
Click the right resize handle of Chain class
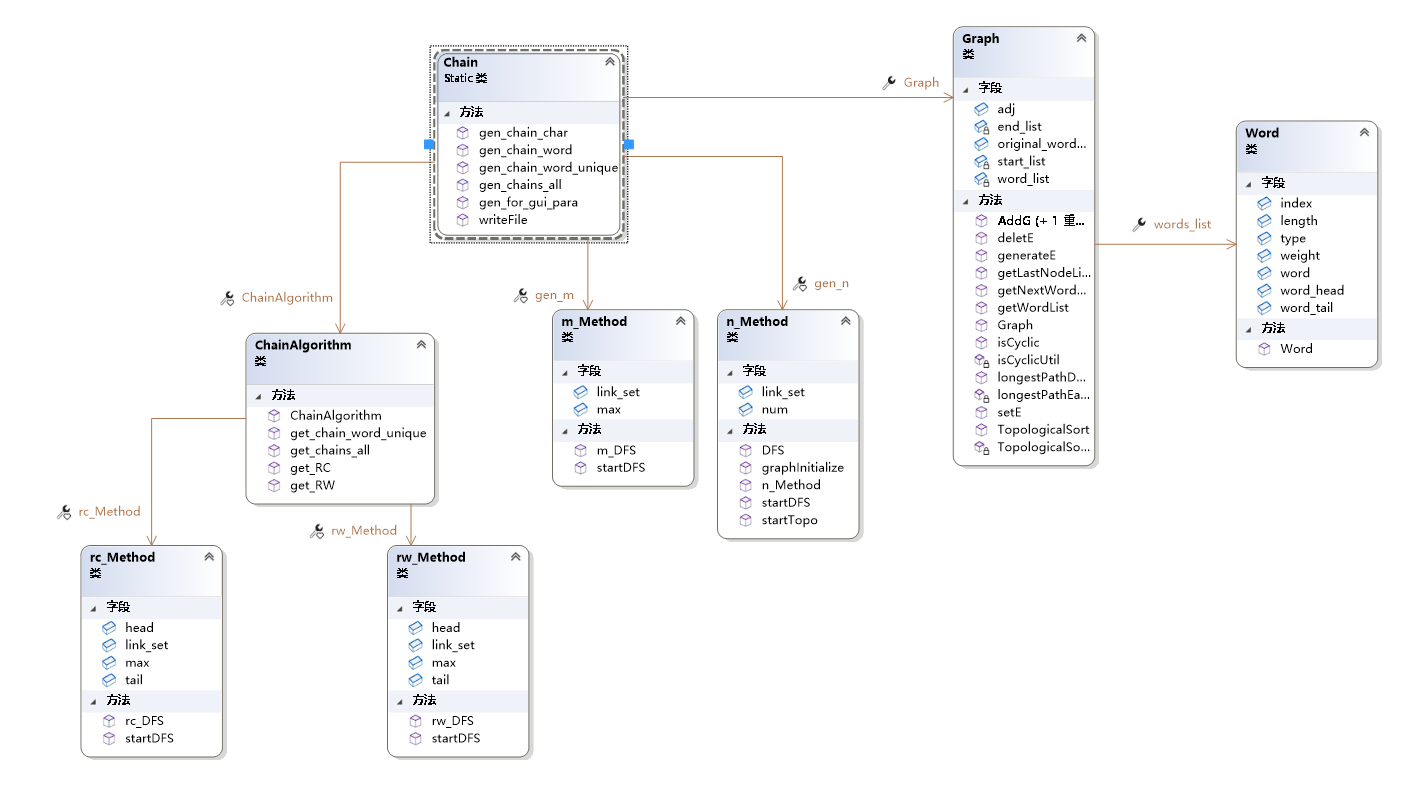pyautogui.click(x=629, y=145)
